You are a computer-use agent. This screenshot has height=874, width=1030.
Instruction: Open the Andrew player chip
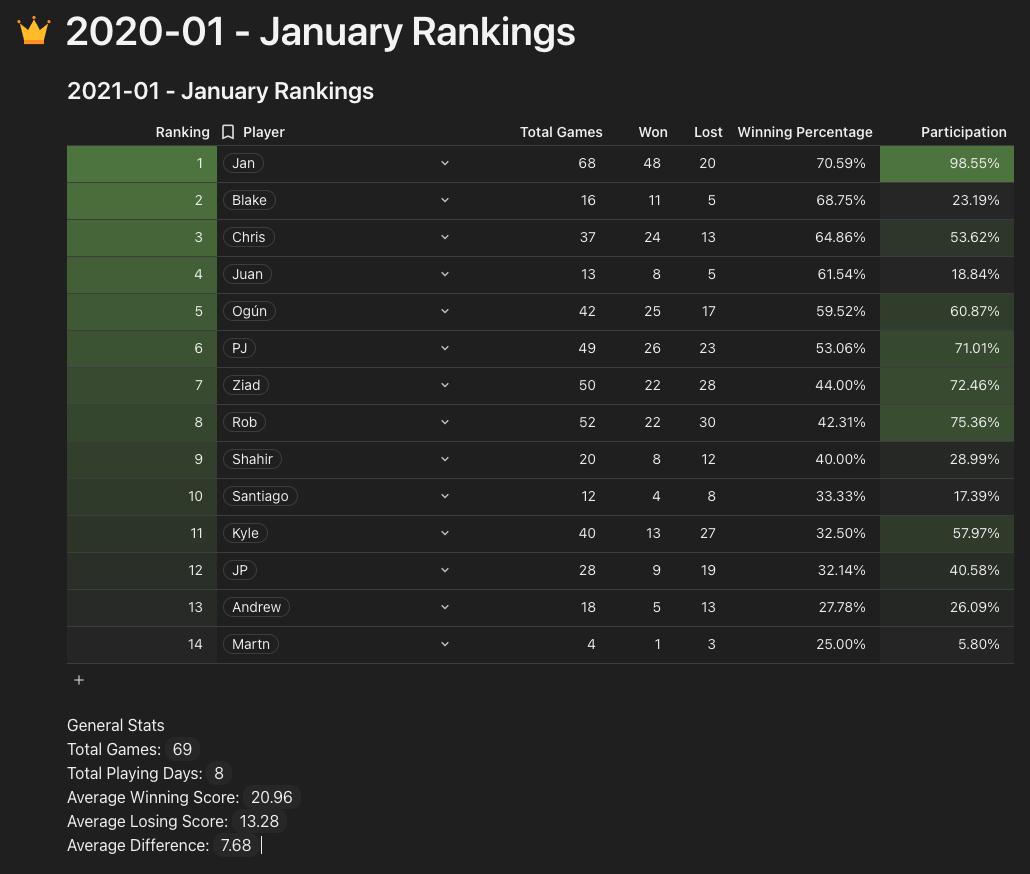[257, 607]
